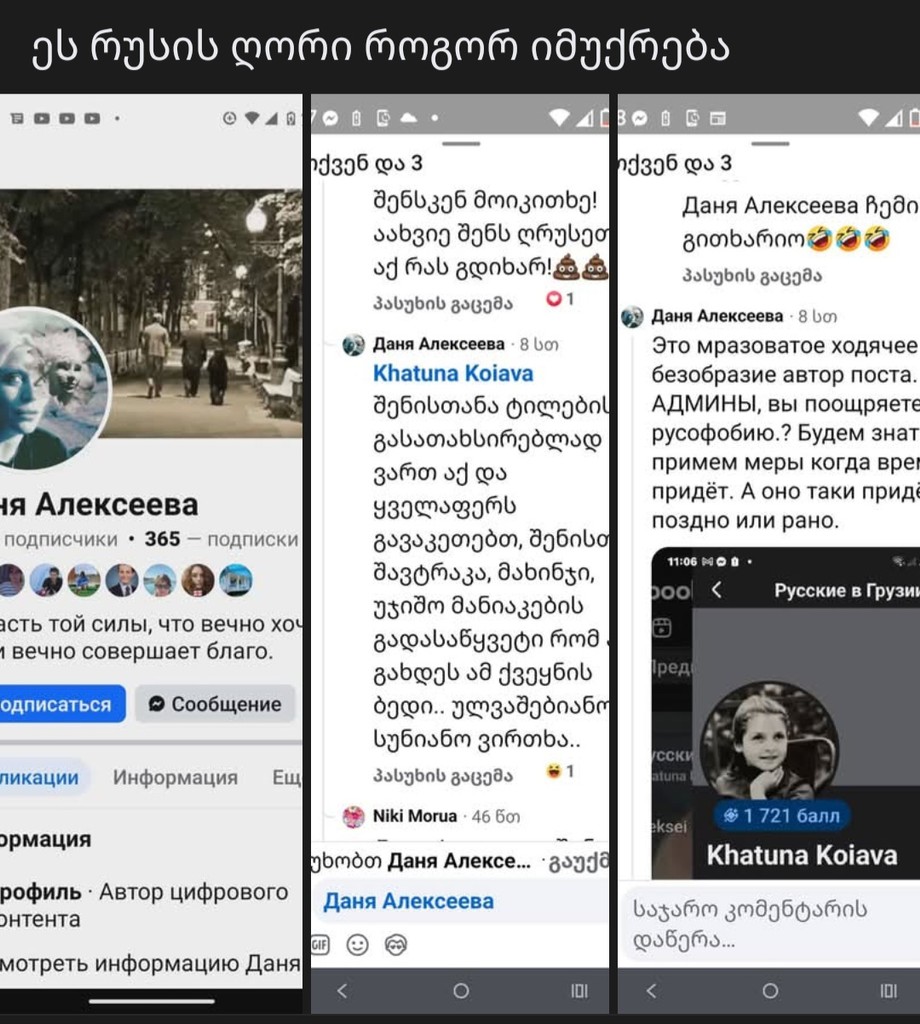Tap the reactions header 'თქვენ და 3' in middle

368,163
